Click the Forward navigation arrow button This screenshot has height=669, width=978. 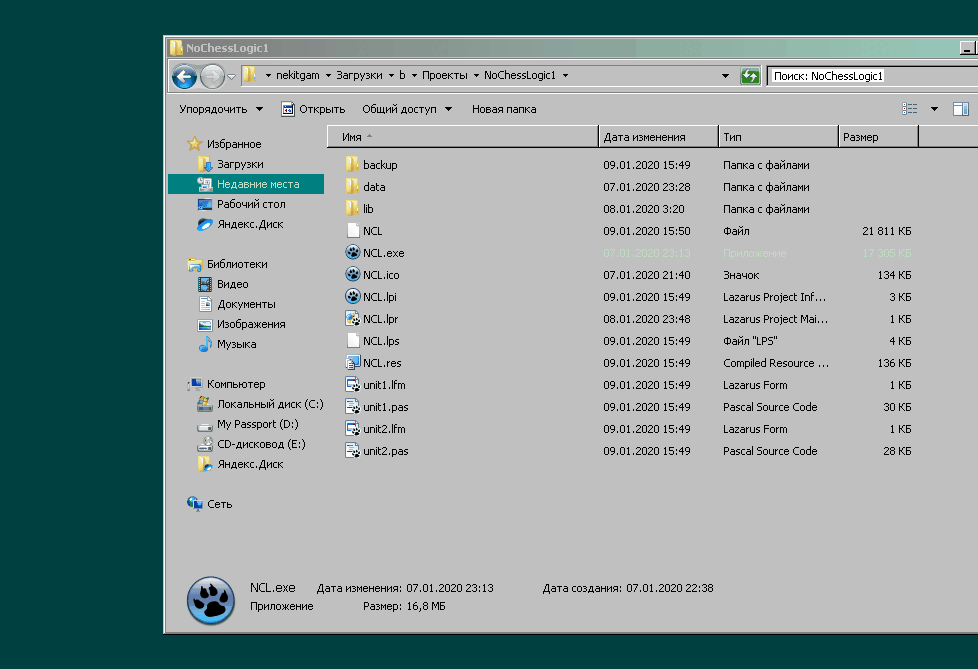212,77
